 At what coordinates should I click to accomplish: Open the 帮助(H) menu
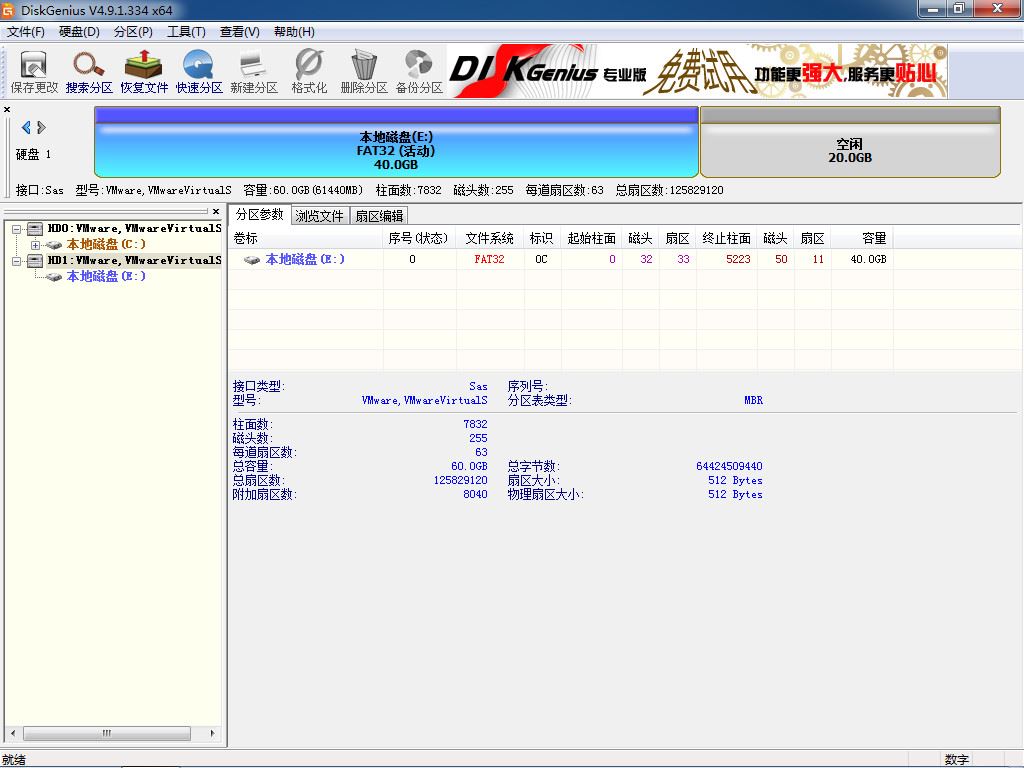294,31
